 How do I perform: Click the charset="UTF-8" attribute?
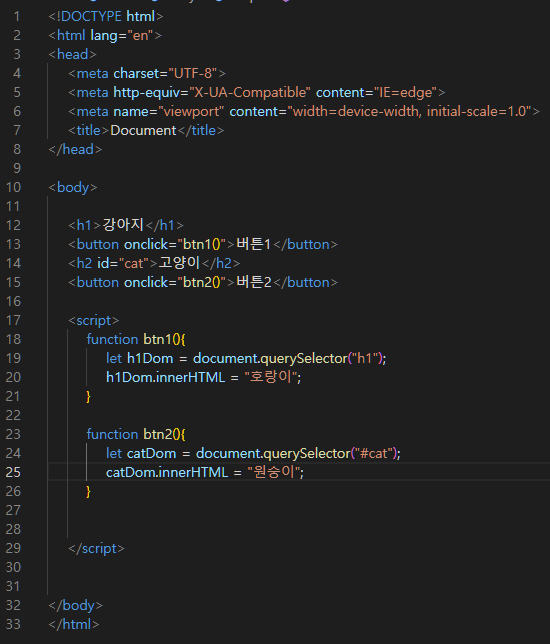coord(165,74)
